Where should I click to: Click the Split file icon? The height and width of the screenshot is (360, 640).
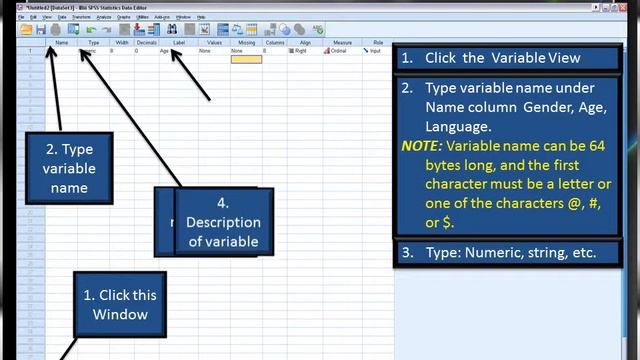coord(223,30)
